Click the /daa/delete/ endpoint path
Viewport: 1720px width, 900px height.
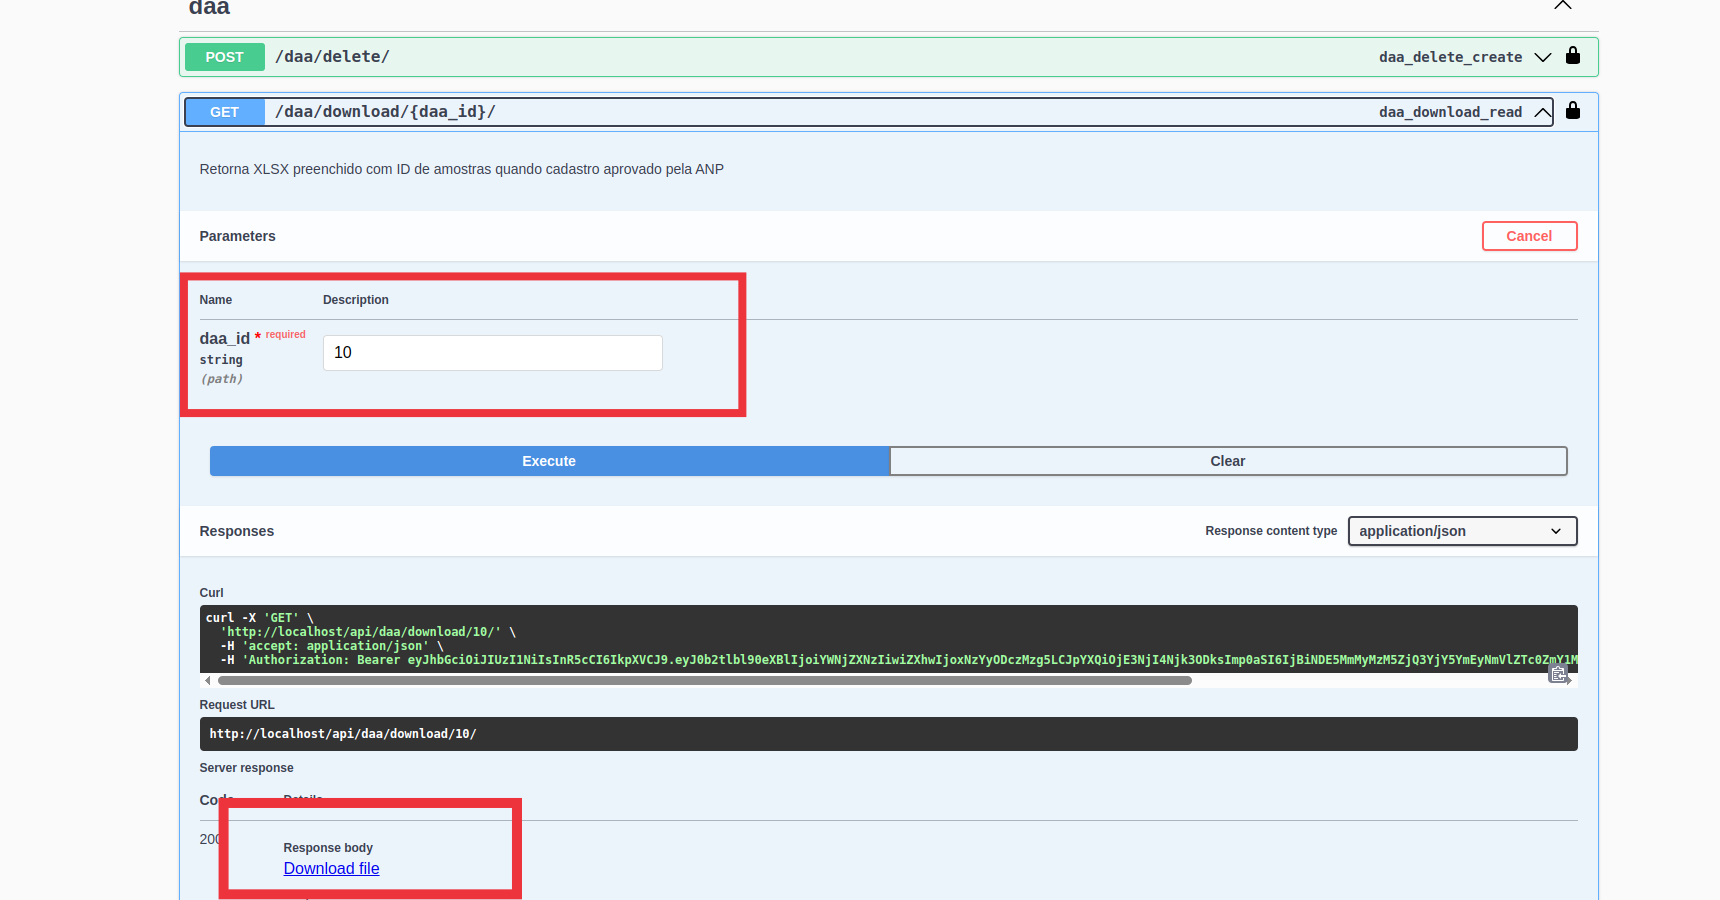tap(332, 57)
